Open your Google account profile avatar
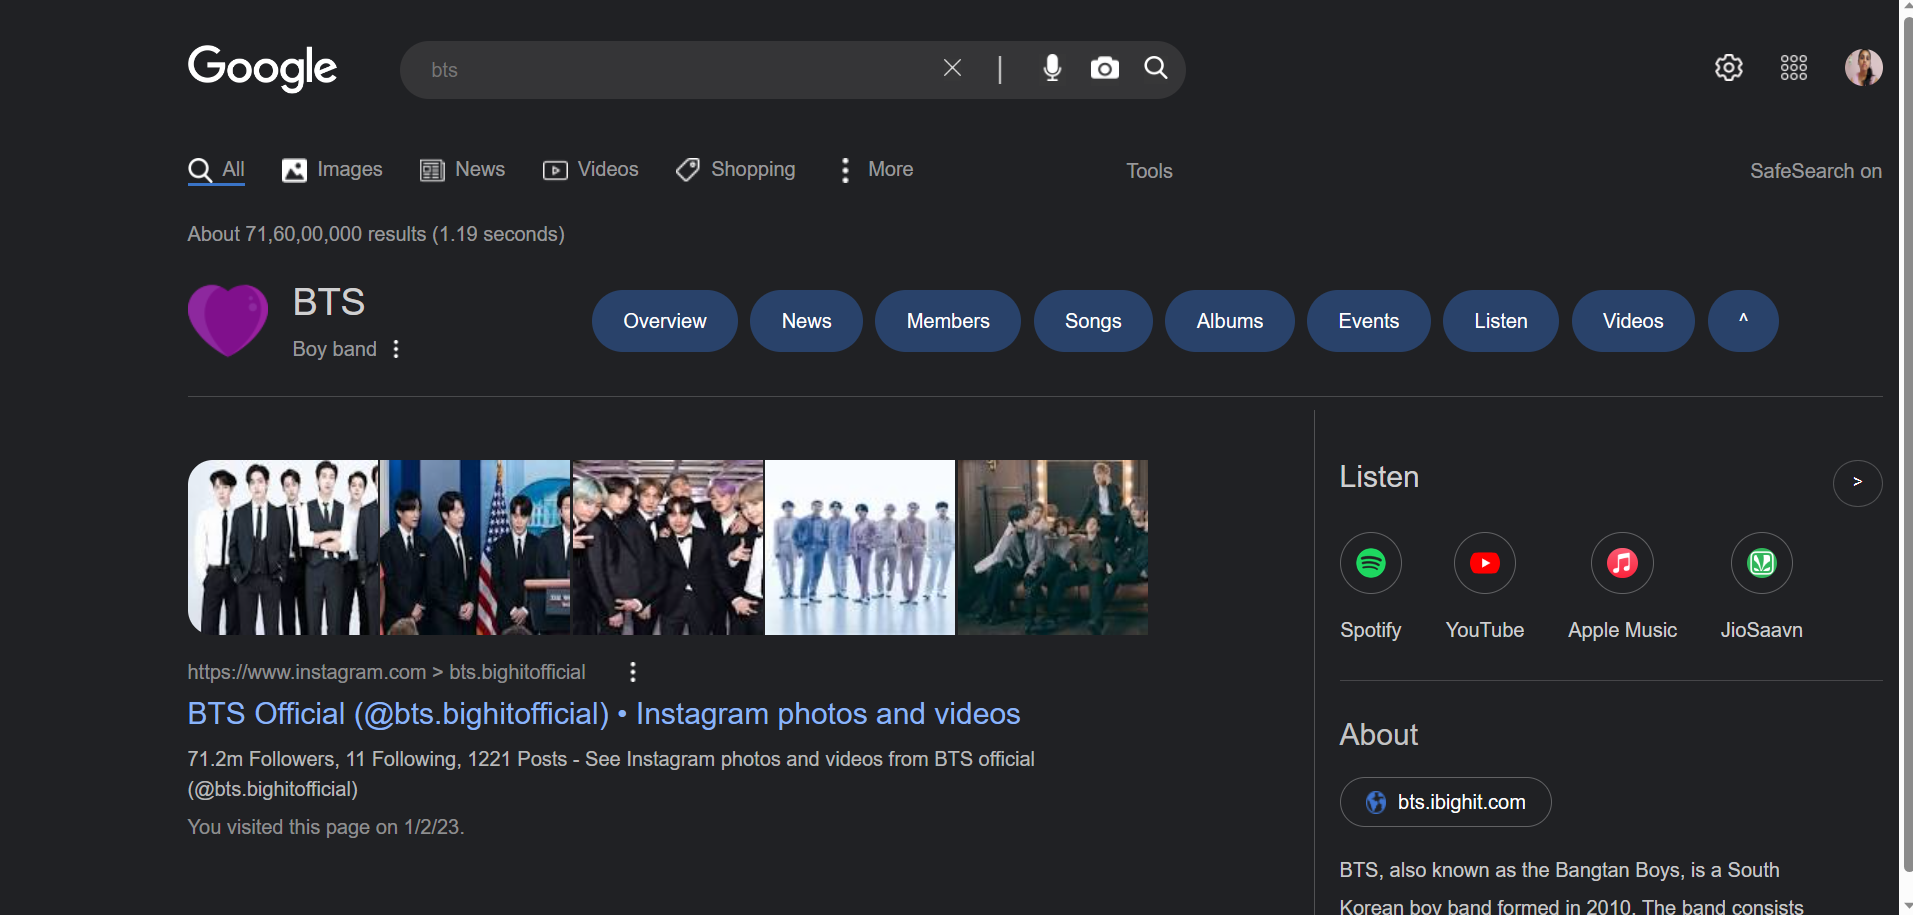The image size is (1913, 915). (1863, 67)
